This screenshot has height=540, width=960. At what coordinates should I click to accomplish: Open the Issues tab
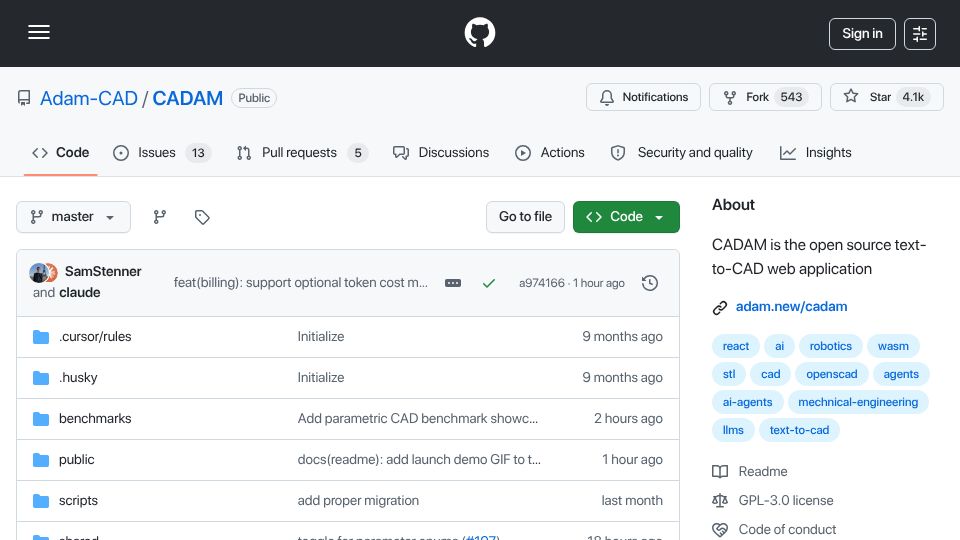coord(162,152)
